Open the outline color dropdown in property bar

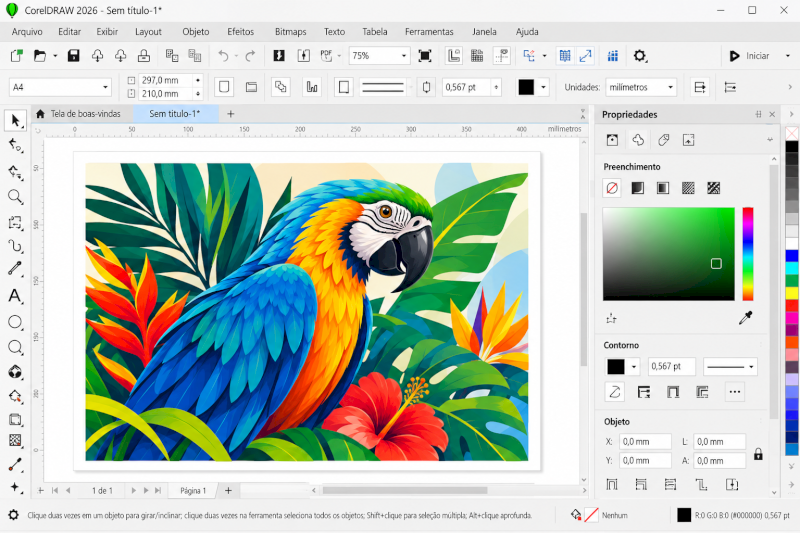point(543,87)
